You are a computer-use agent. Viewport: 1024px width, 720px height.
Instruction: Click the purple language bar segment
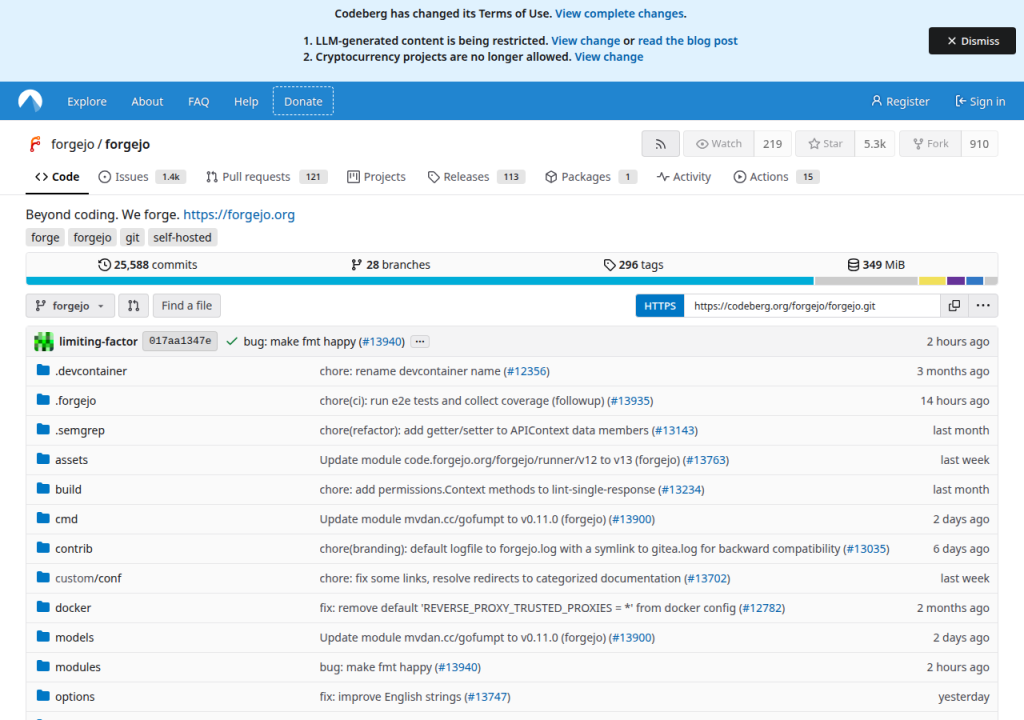(956, 281)
